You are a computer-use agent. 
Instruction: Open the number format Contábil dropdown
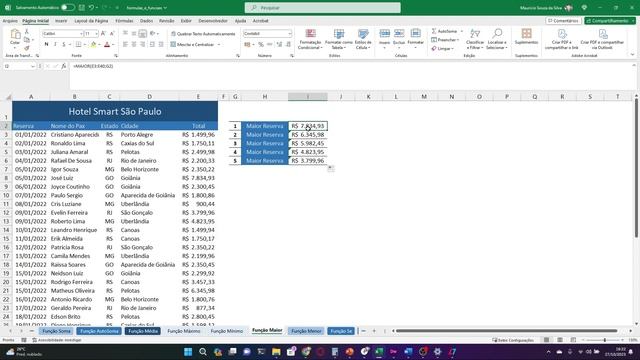[290, 33]
